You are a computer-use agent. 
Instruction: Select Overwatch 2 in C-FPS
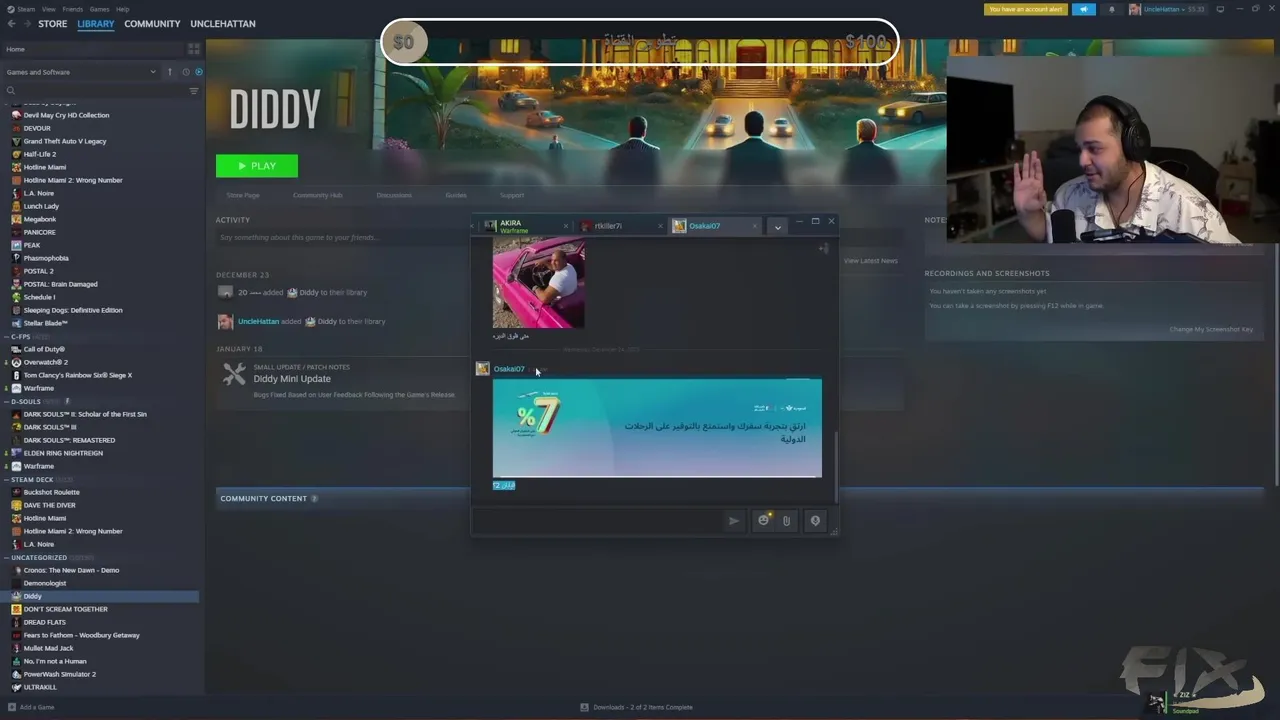click(46, 362)
